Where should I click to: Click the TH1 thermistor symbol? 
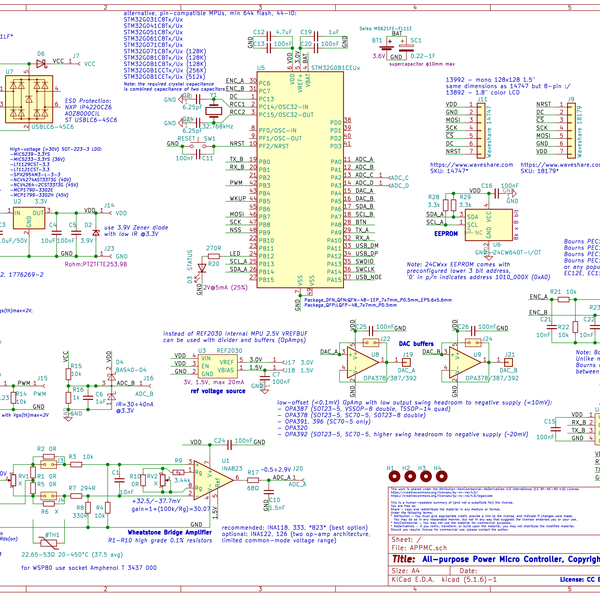click(49, 542)
